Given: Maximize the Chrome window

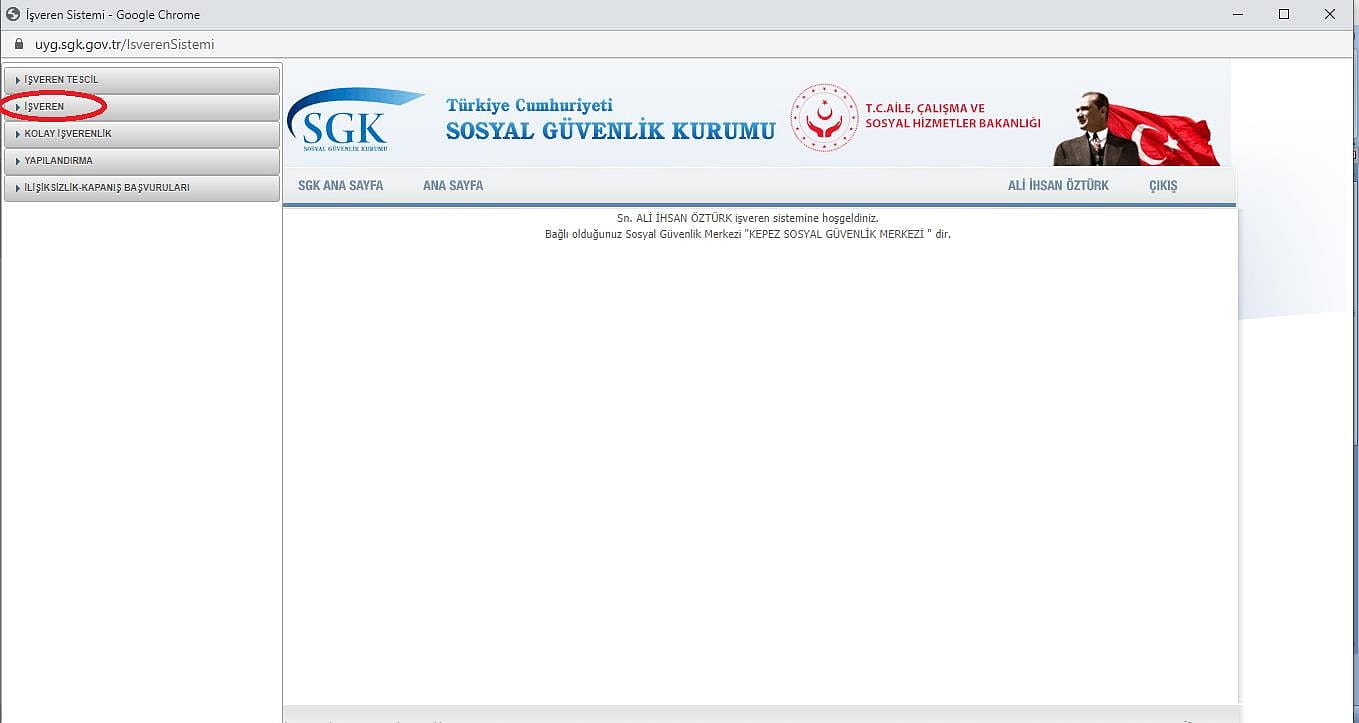Looking at the screenshot, I should click(x=1284, y=14).
